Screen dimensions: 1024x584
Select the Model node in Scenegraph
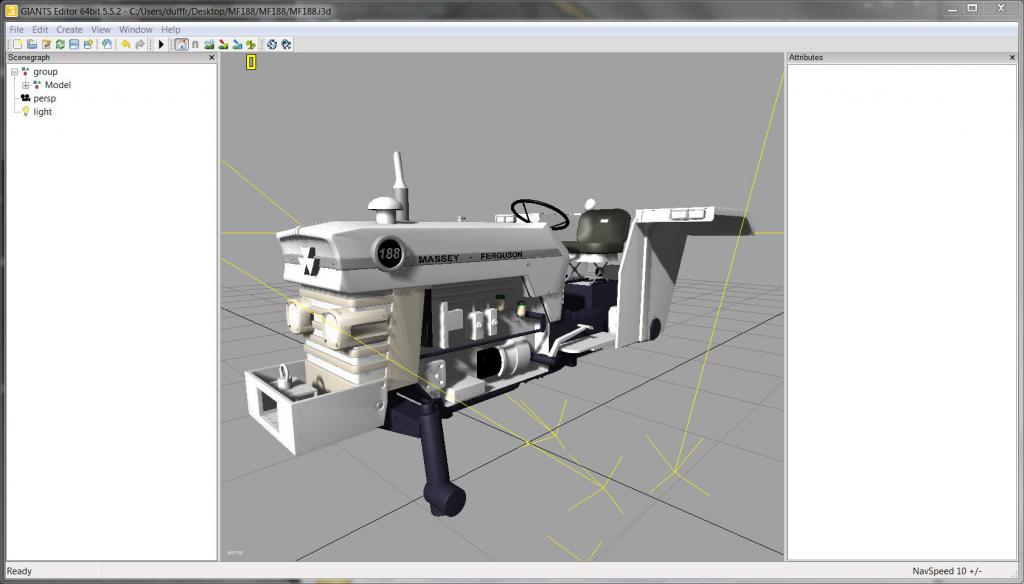(57, 85)
